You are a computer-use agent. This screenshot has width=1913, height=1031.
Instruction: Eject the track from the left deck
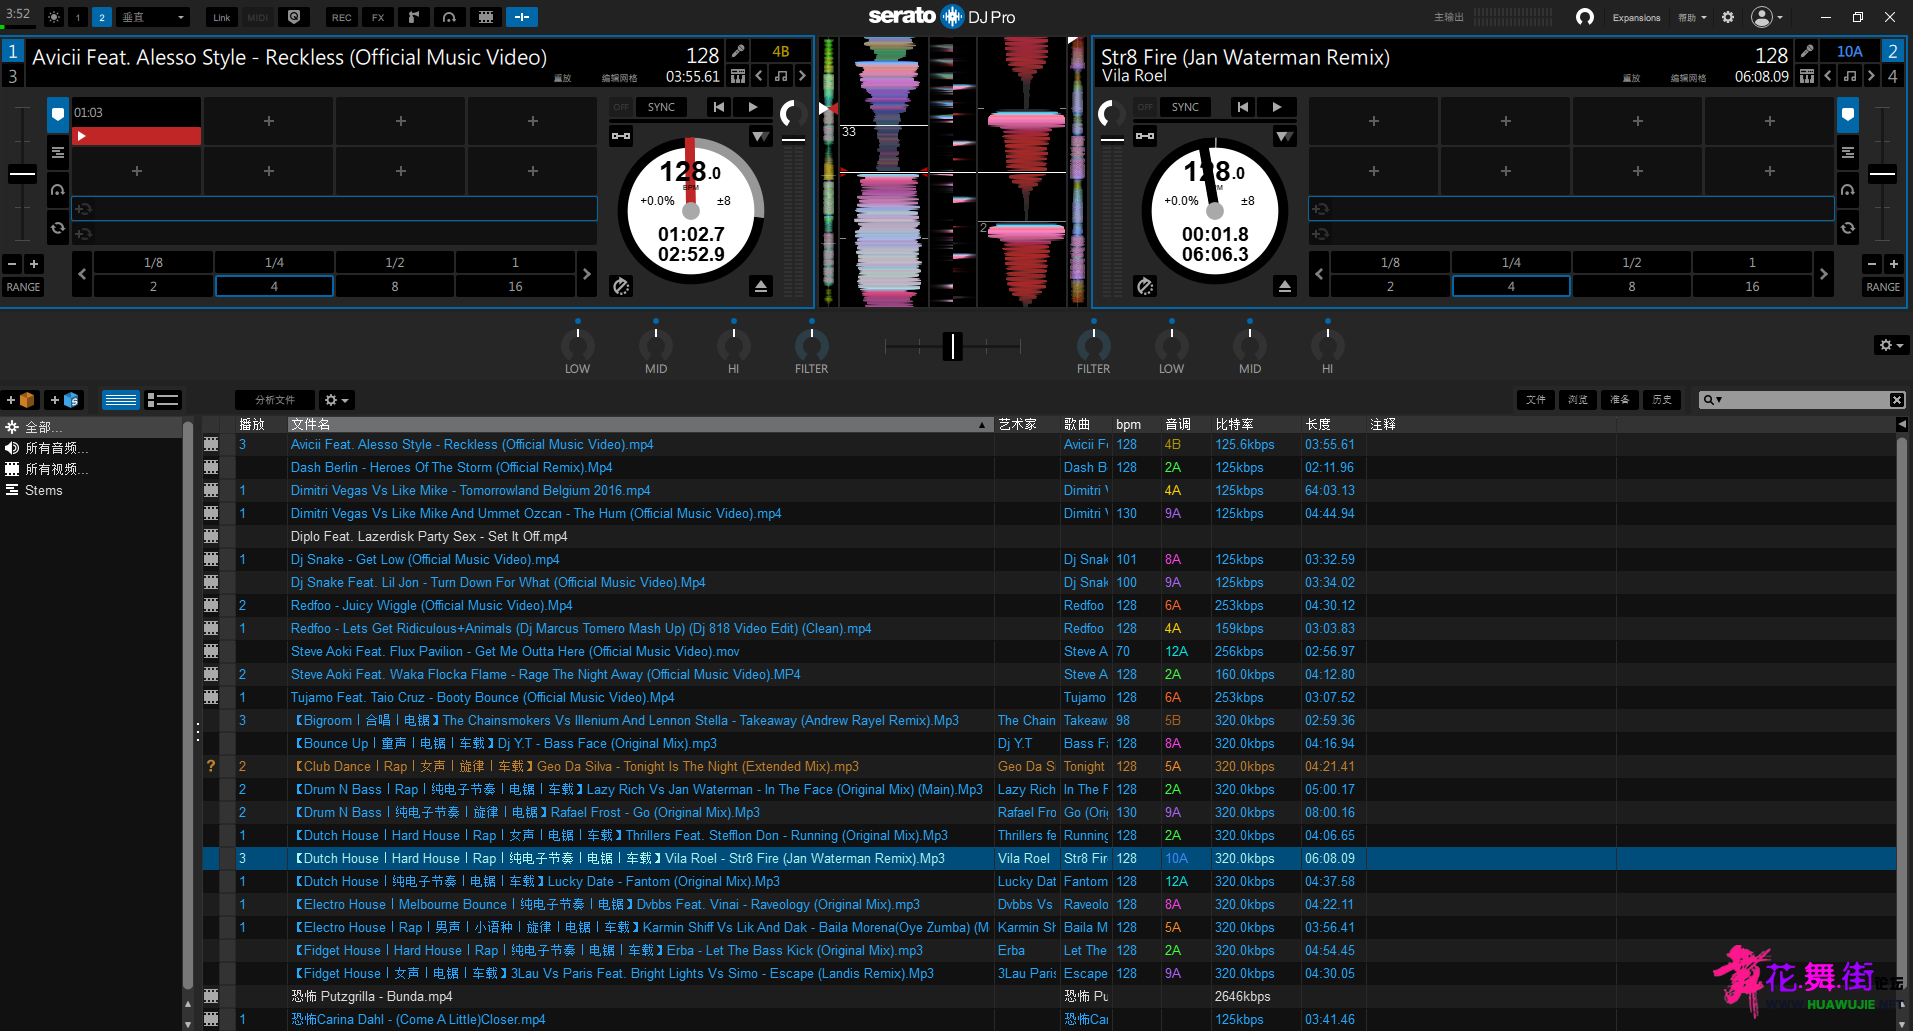tap(761, 287)
